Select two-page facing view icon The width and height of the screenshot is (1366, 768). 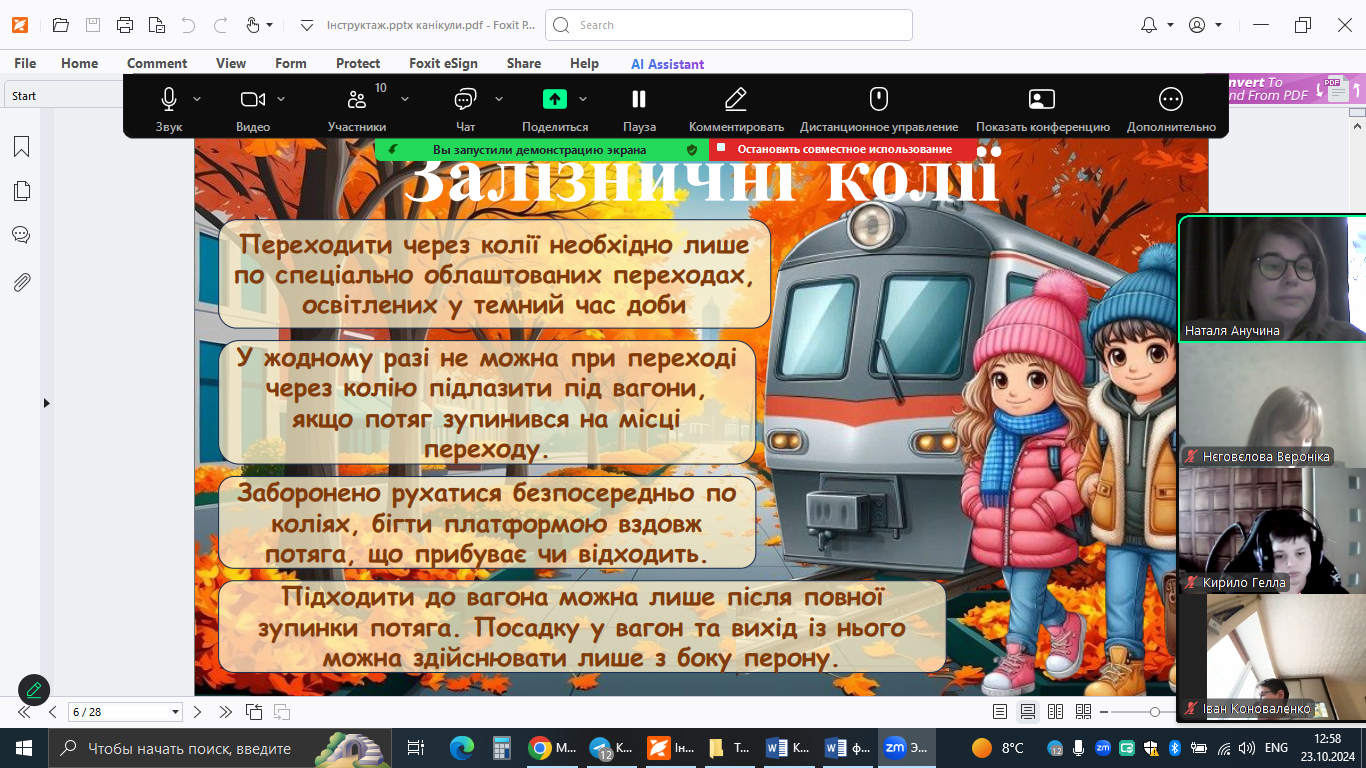[1055, 712]
